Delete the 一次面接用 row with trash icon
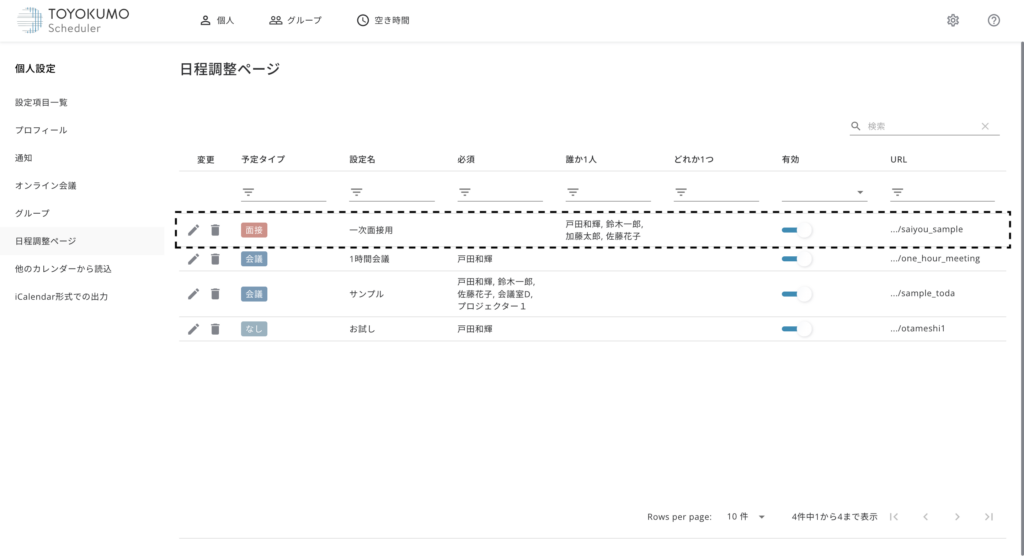 click(215, 230)
